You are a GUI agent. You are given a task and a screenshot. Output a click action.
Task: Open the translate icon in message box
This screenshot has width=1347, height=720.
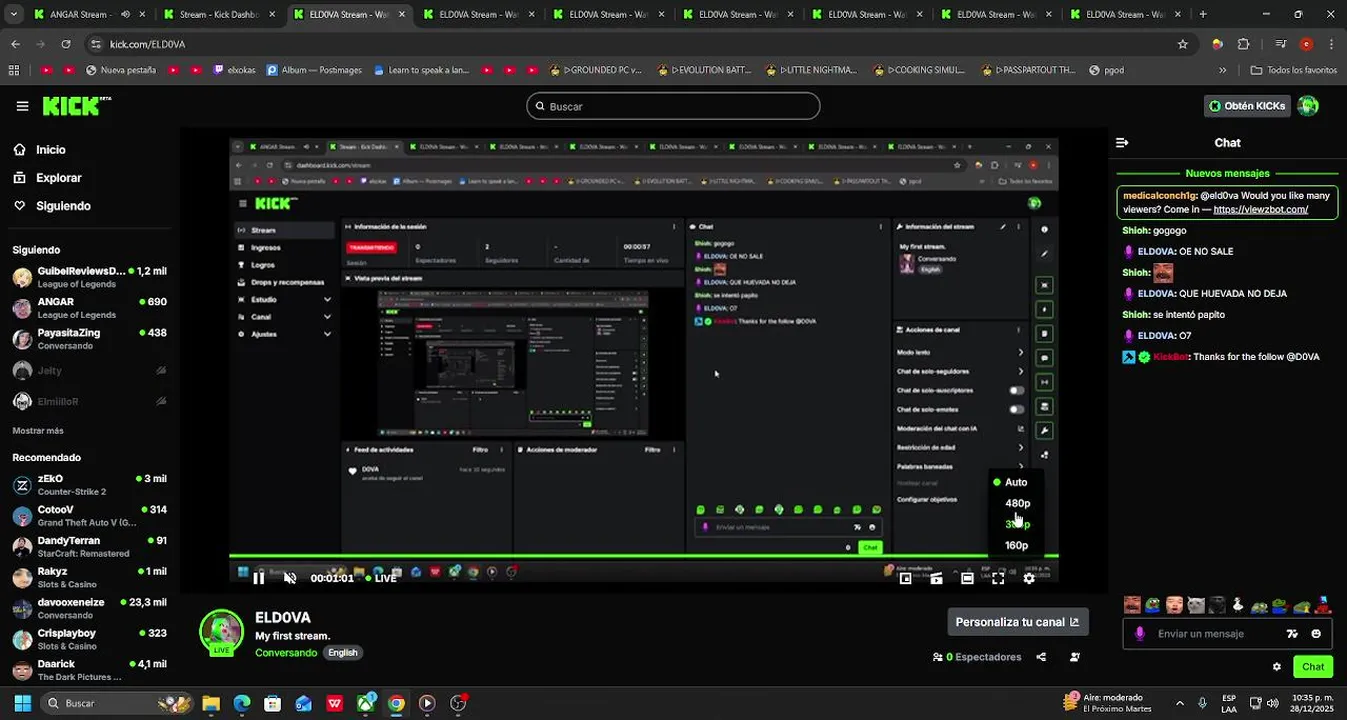(x=1292, y=633)
